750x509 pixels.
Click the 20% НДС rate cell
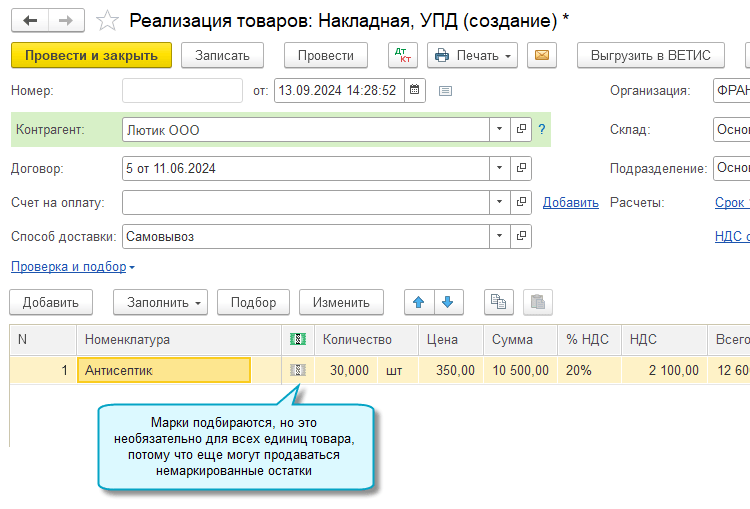589,370
